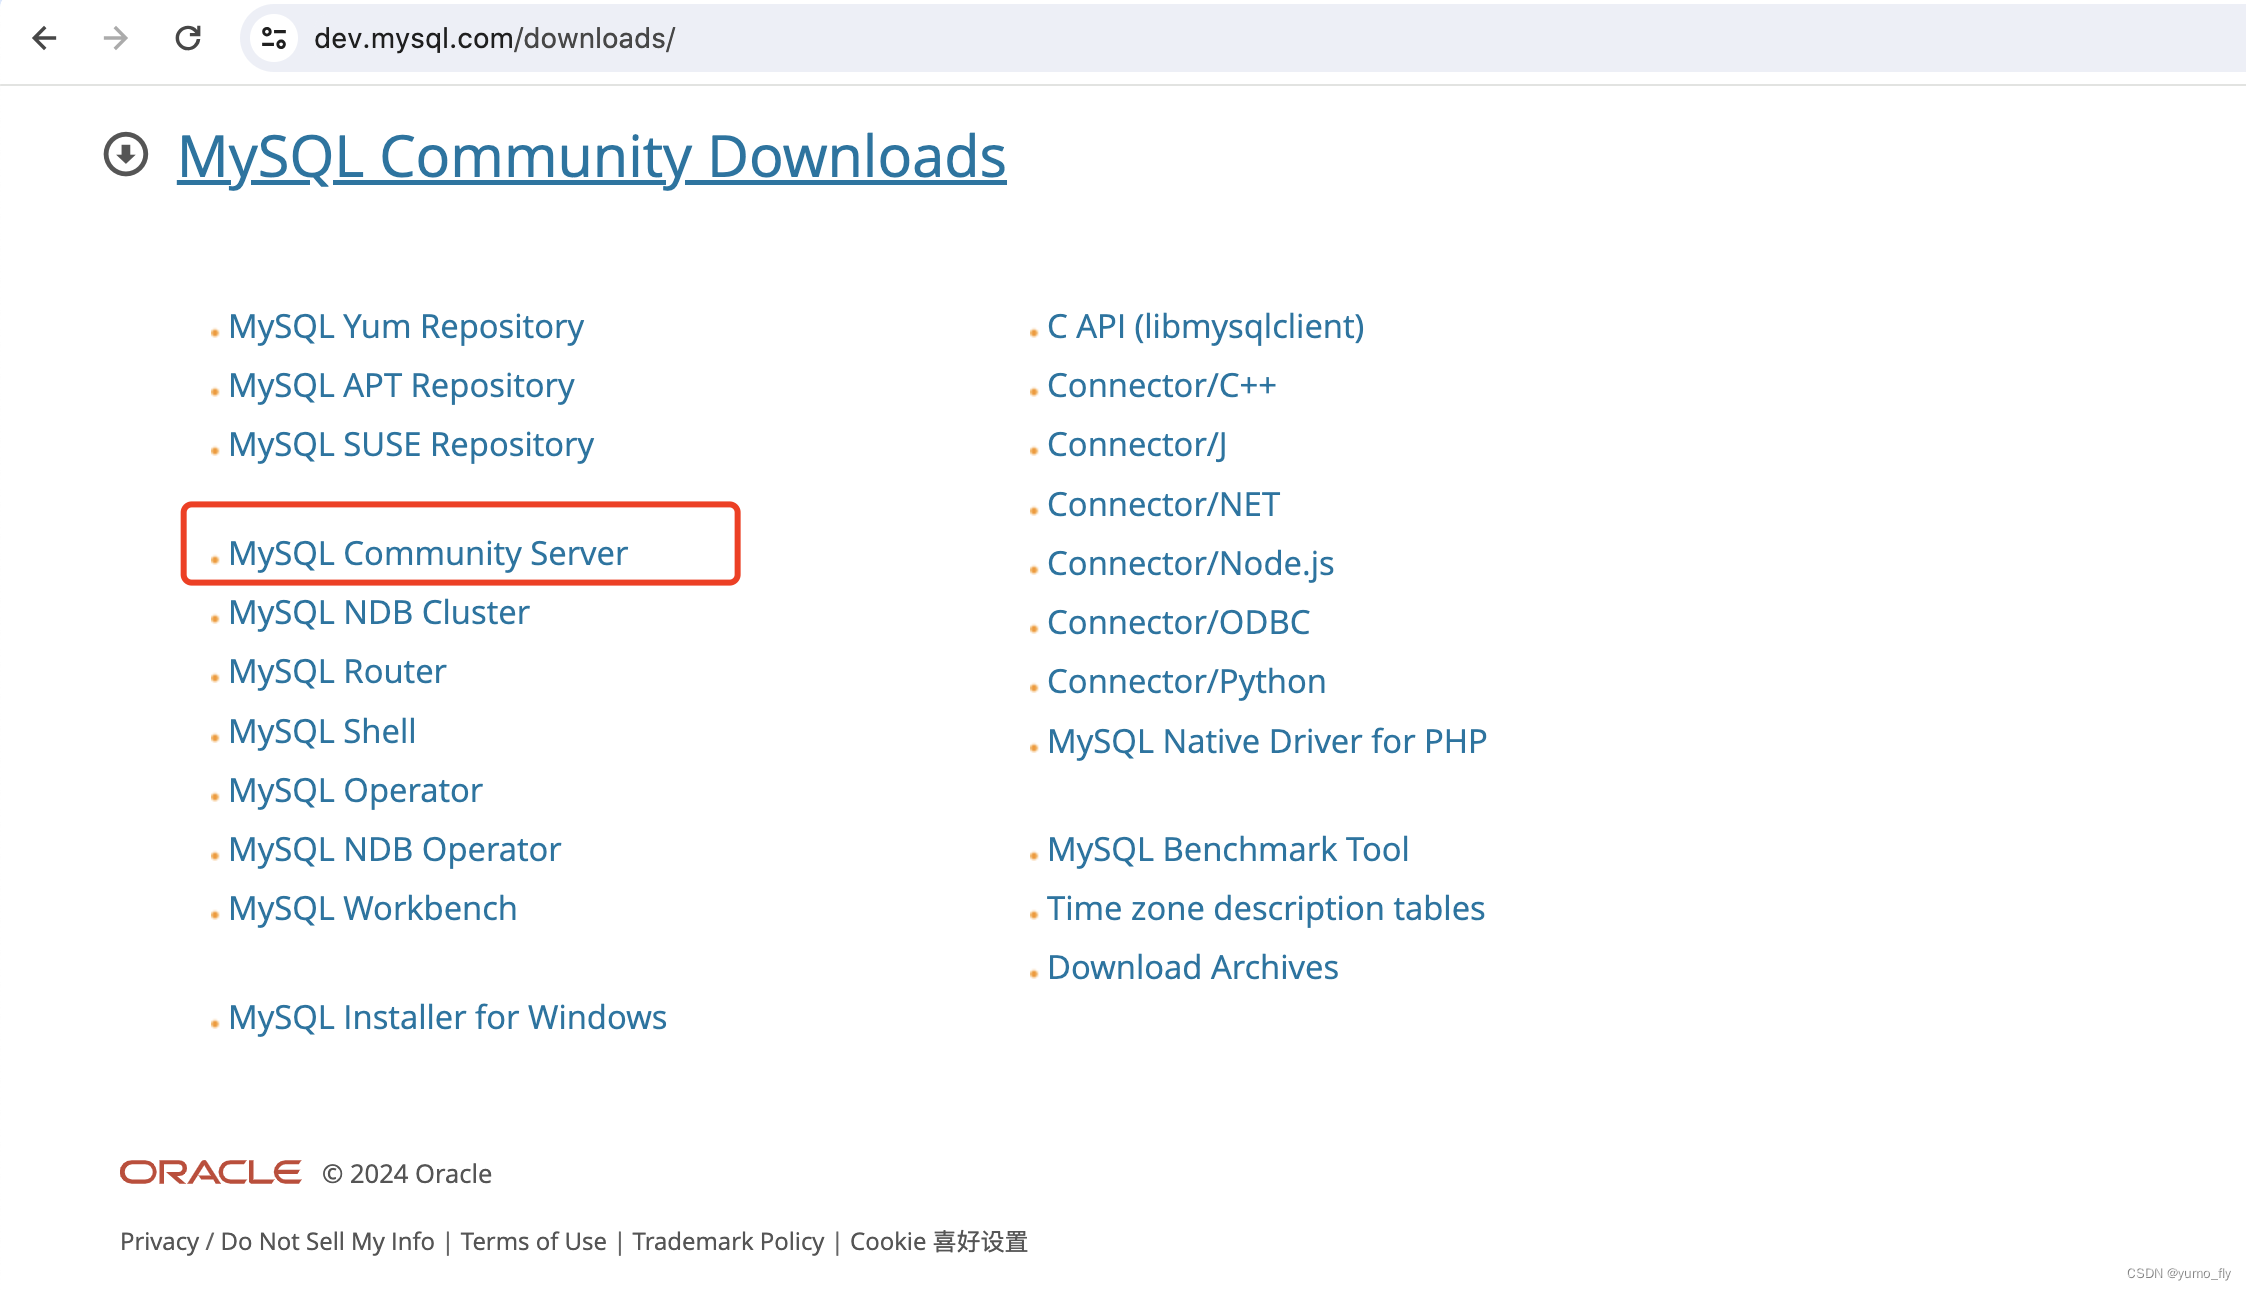Open Connector/NET link
Image resolution: width=2246 pixels, height=1290 pixels.
pos(1163,504)
